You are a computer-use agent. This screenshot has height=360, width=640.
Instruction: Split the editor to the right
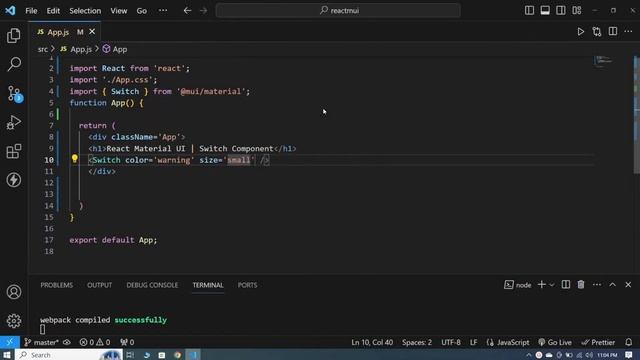613,31
